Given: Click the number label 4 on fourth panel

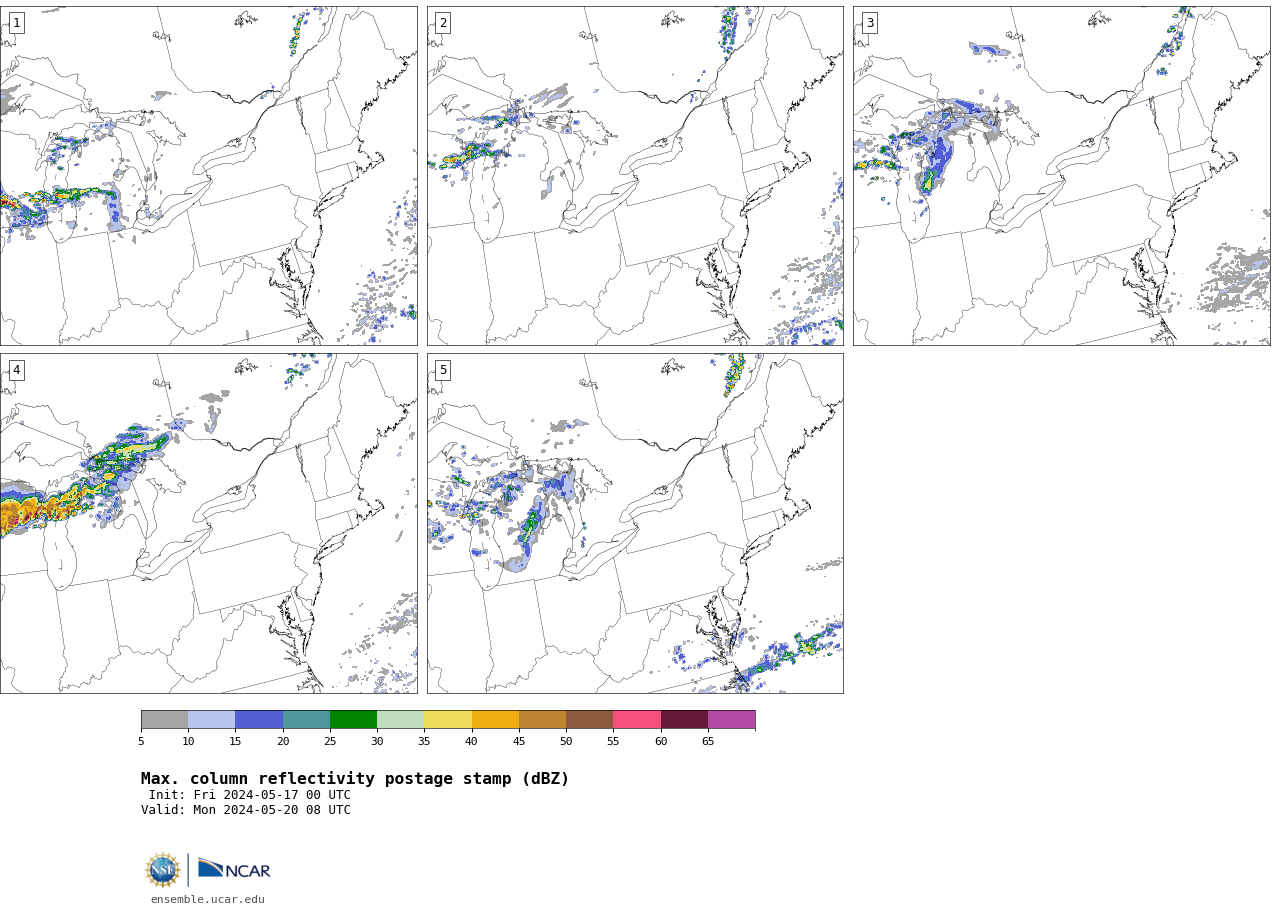Looking at the screenshot, I should click(x=16, y=370).
